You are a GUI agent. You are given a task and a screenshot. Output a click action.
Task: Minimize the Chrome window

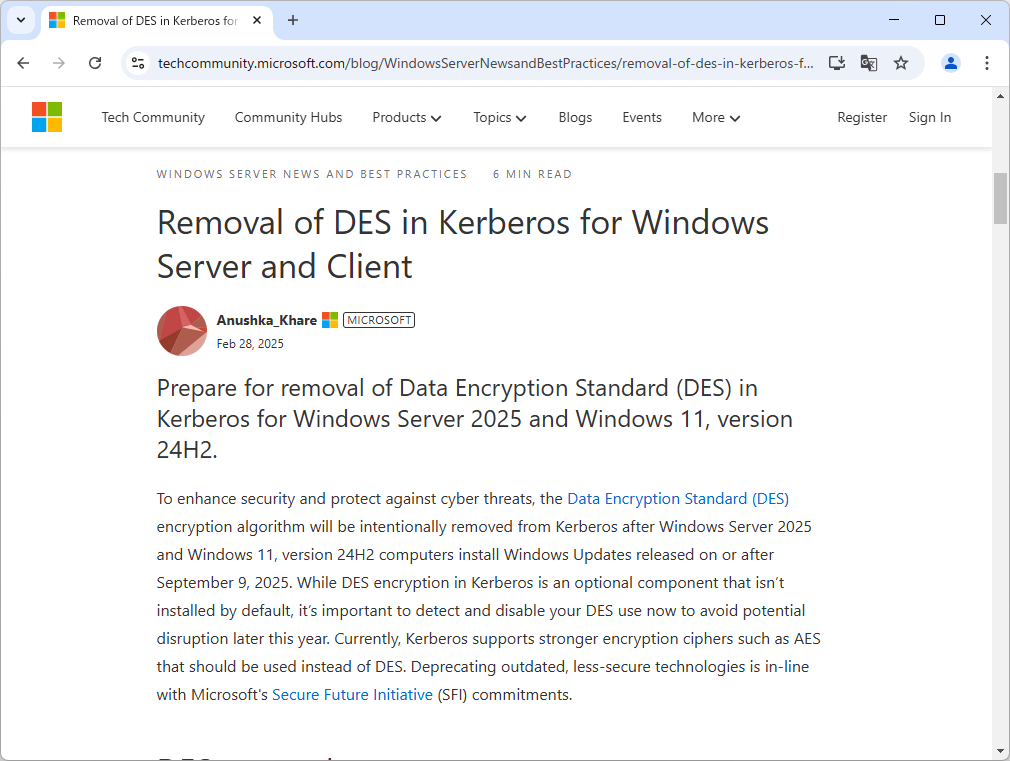894,20
